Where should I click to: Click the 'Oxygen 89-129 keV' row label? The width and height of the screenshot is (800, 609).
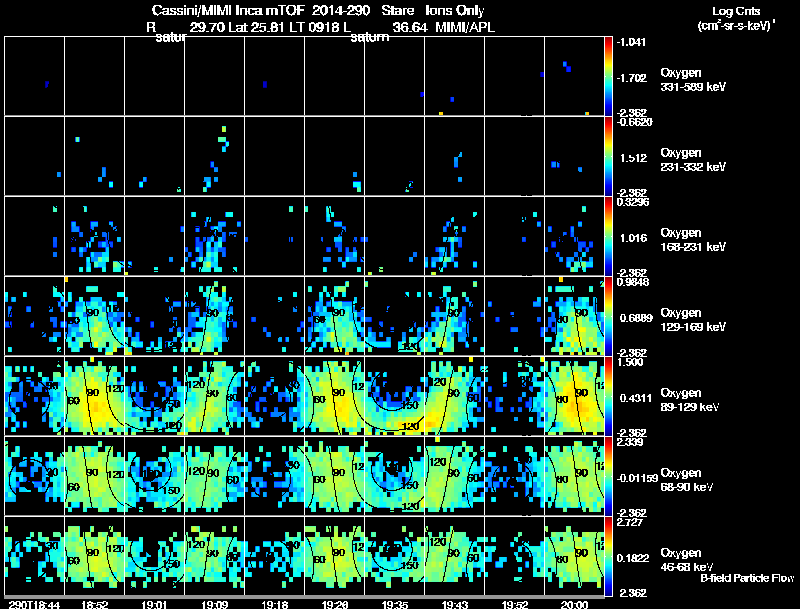tap(690, 400)
